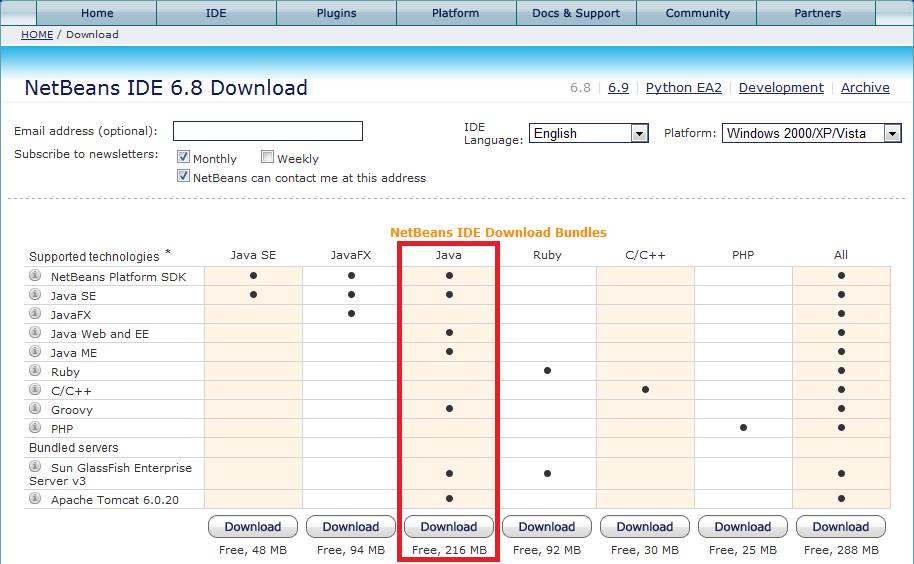This screenshot has height=564, width=914.
Task: Click info icon beside JavaFX row
Action: pyautogui.click(x=35, y=313)
